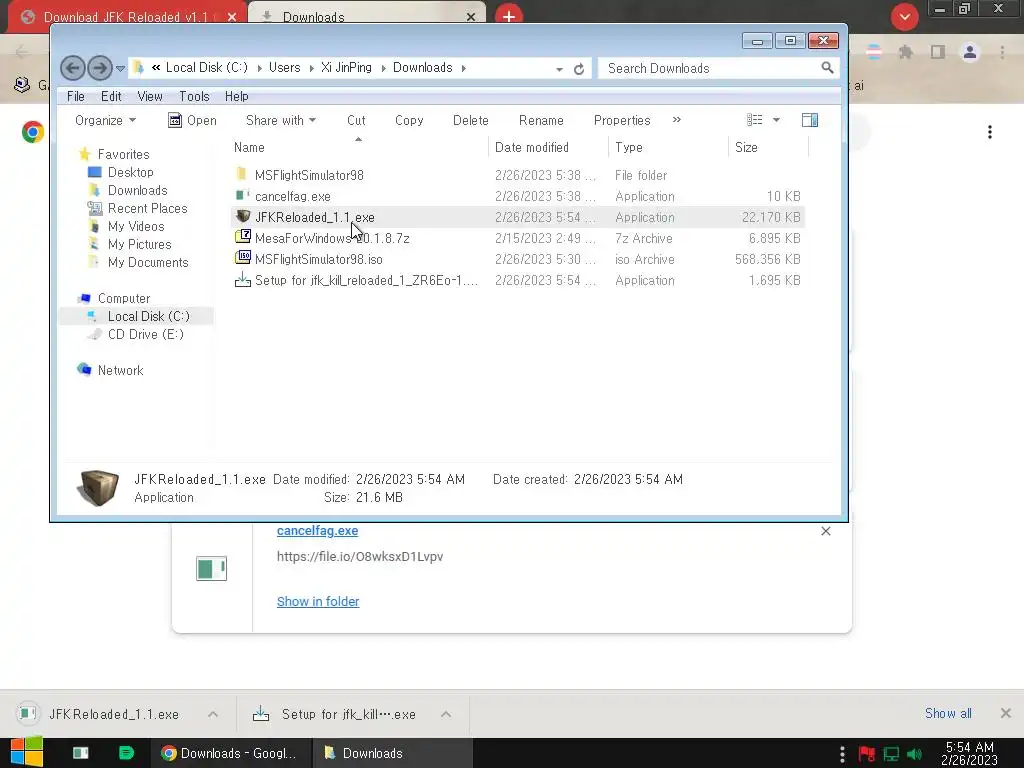Open the Tools menu
1024x768 pixels.
pos(194,96)
